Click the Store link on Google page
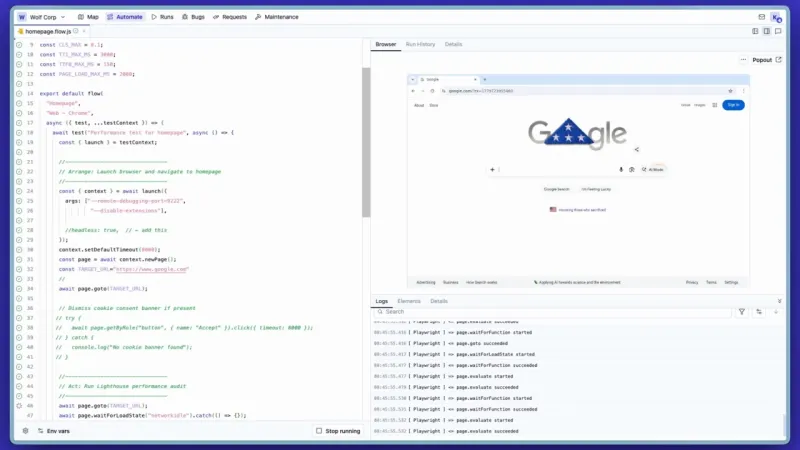 (x=434, y=106)
